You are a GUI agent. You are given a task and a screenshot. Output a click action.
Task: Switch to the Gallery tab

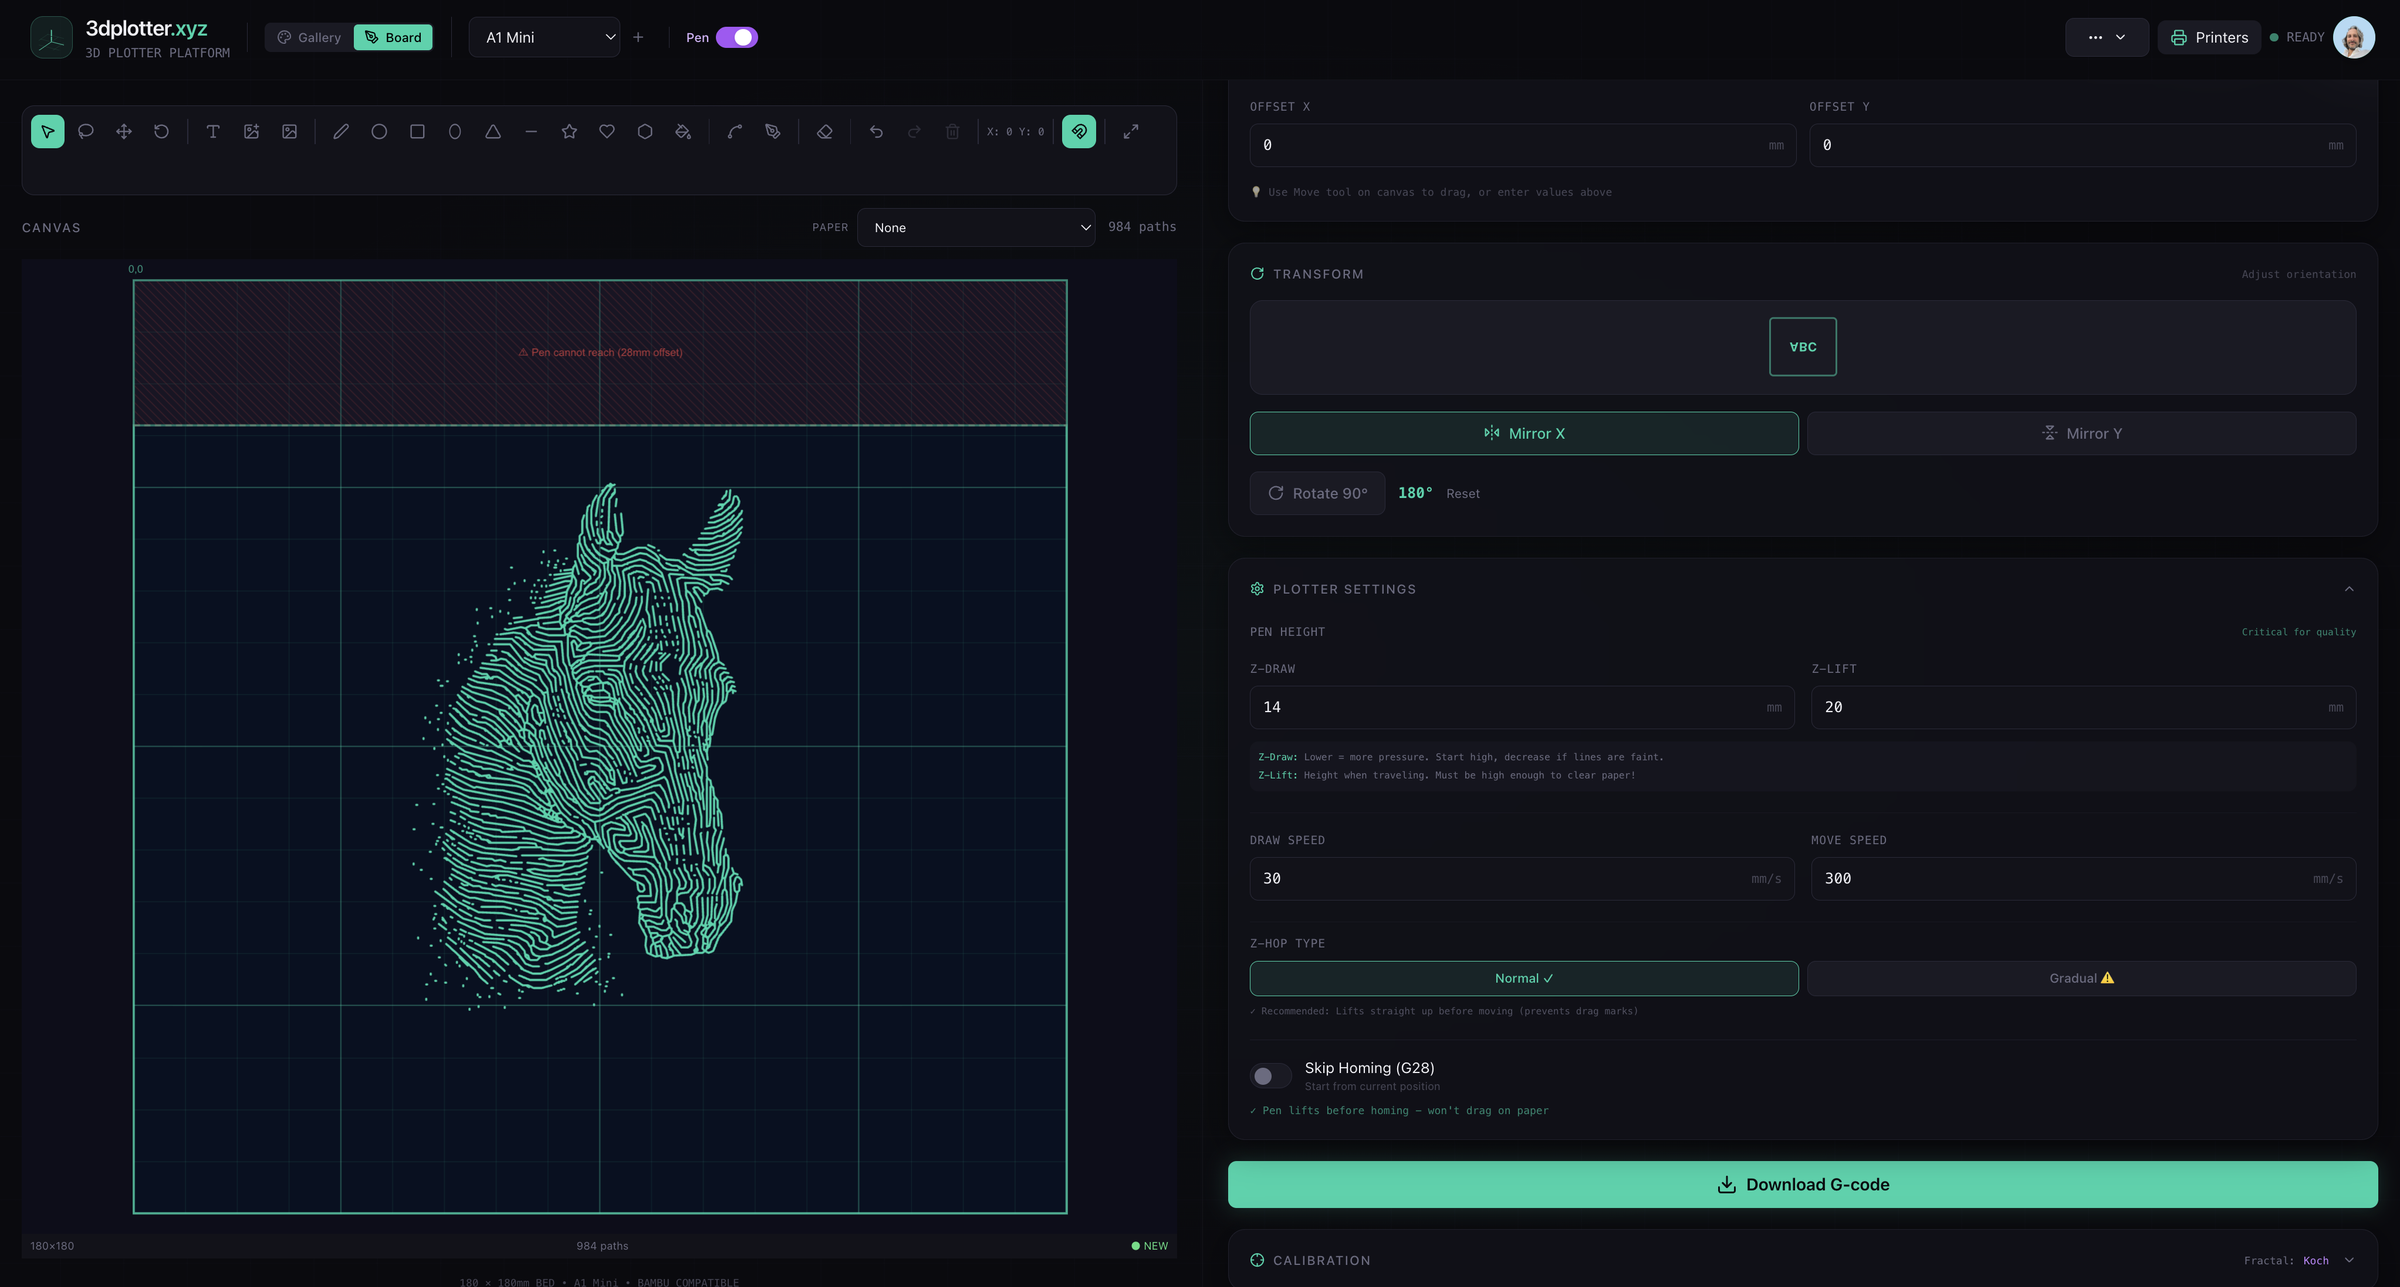(x=309, y=38)
